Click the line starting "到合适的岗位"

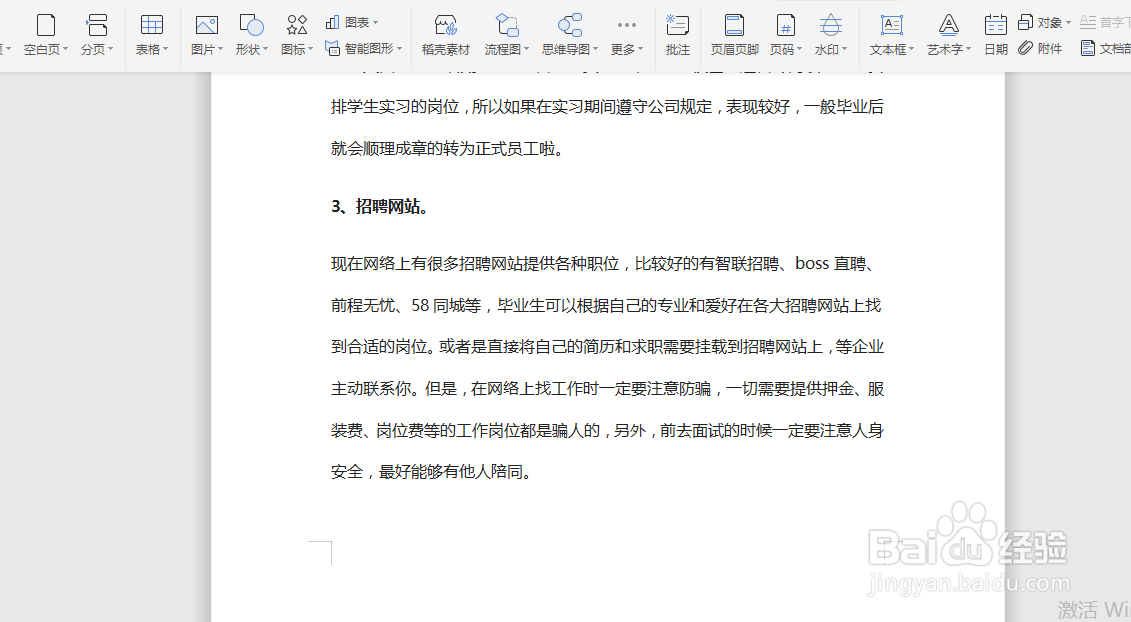coord(607,347)
